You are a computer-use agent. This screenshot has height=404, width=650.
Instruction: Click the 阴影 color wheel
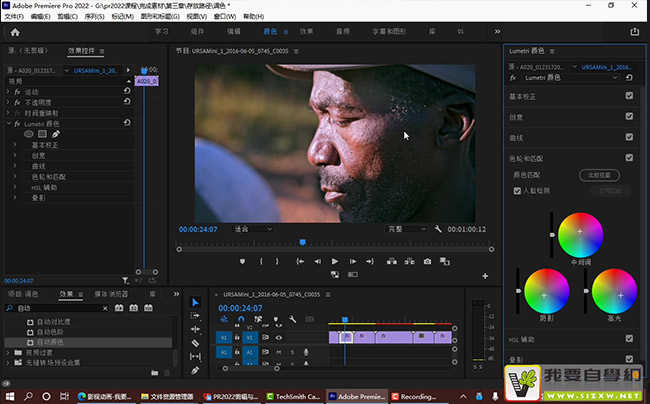point(546,291)
